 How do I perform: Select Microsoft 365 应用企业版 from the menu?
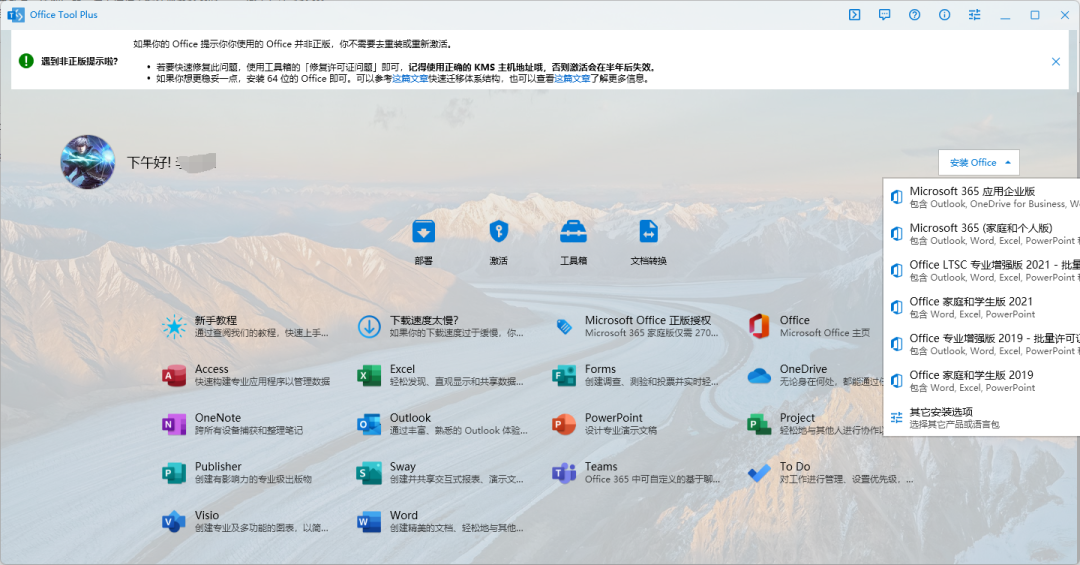click(982, 196)
